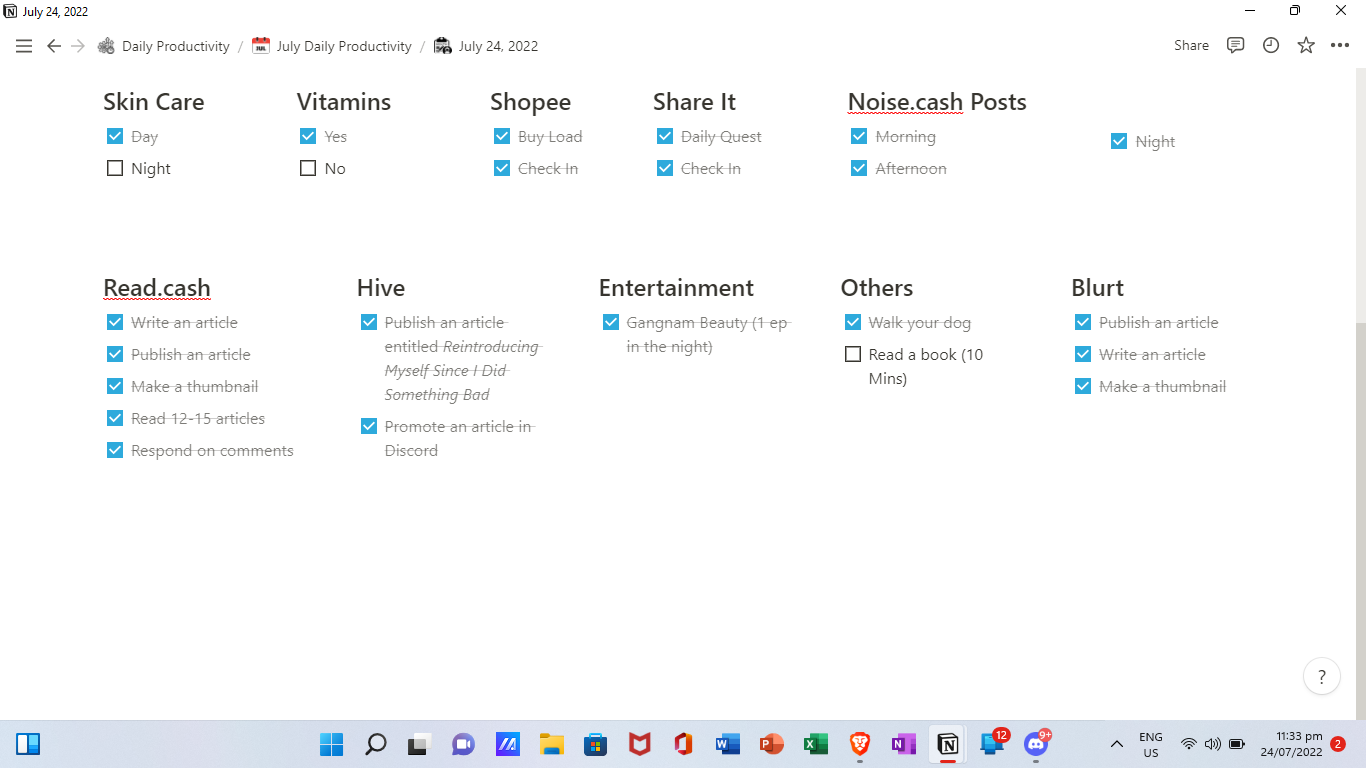Open McAfee from the taskbar
The width and height of the screenshot is (1366, 768).
[x=639, y=744]
